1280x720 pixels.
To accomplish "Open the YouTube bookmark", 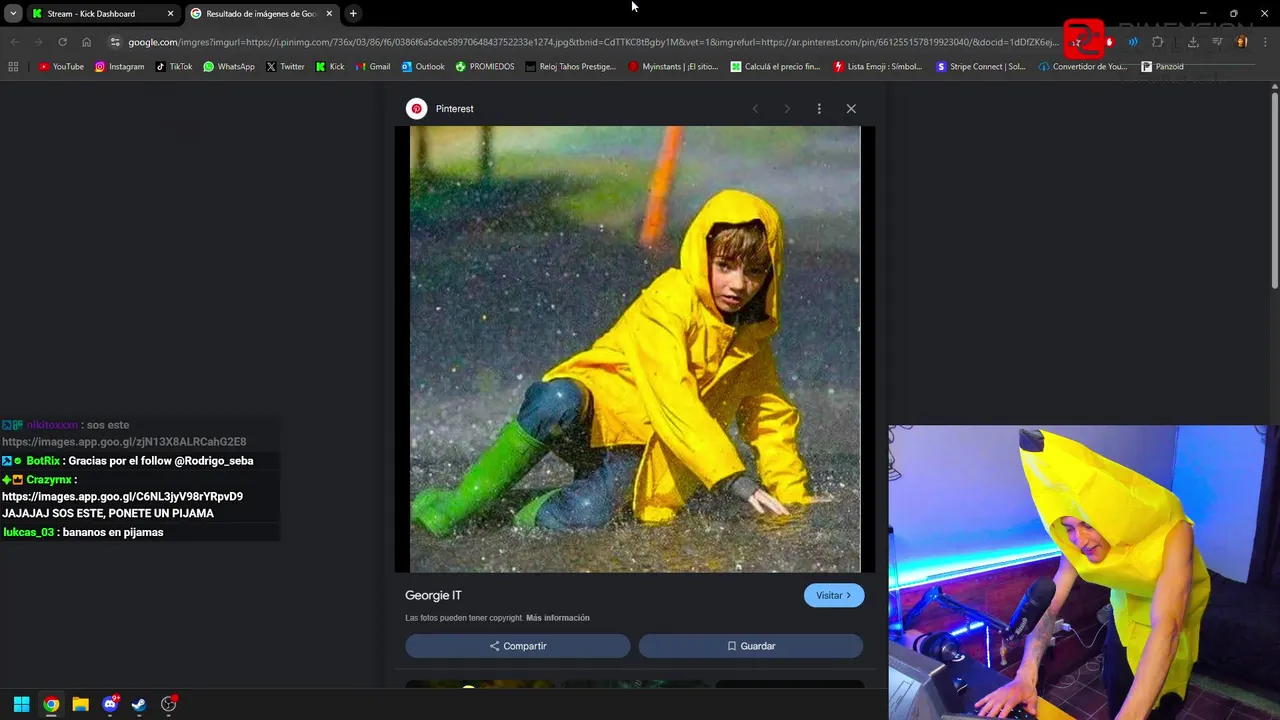I will click(61, 67).
